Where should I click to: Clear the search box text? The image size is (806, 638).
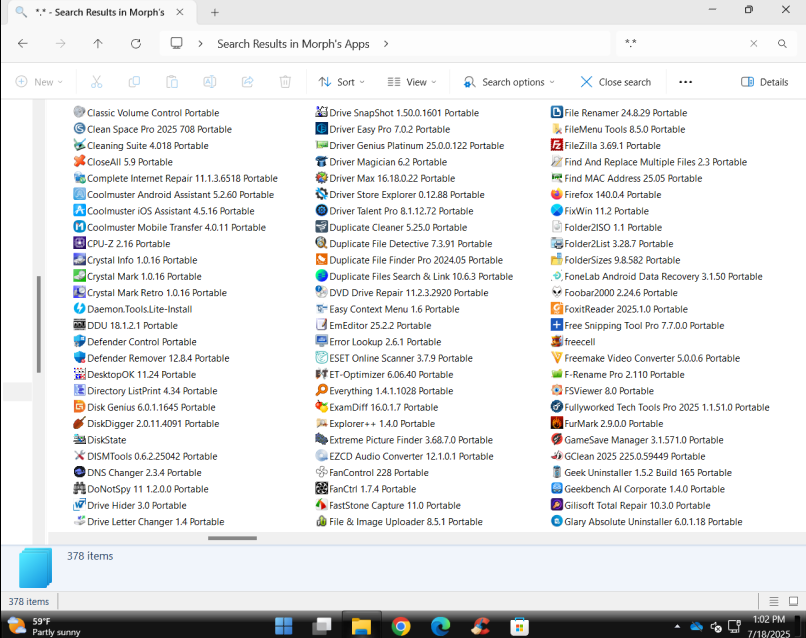pyautogui.click(x=754, y=44)
